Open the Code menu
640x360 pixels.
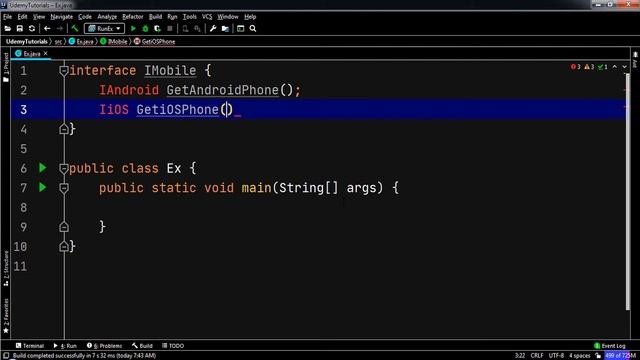pos(85,17)
